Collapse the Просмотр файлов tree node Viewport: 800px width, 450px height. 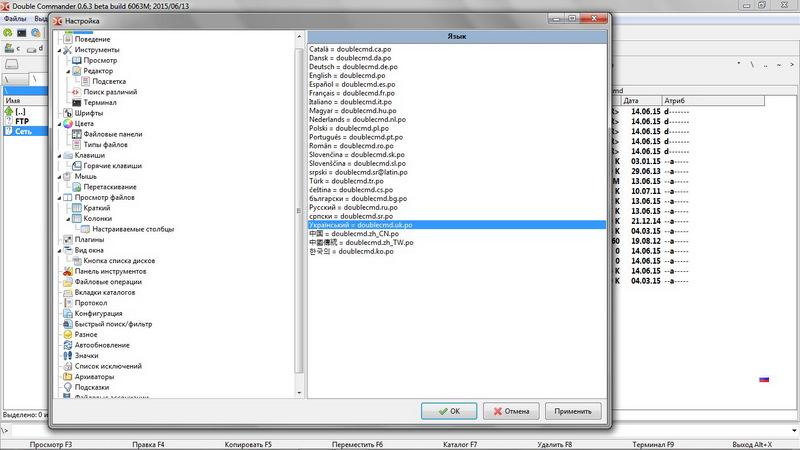coord(59,198)
